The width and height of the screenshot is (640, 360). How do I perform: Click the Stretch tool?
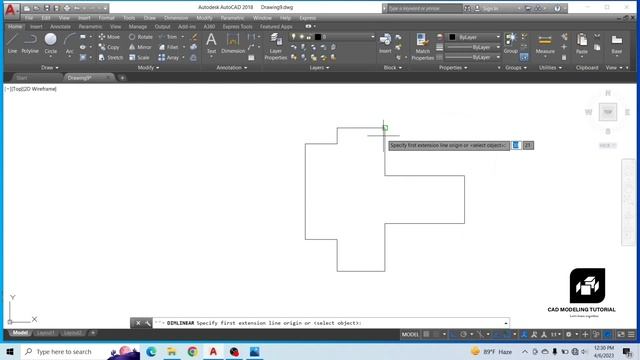coord(111,58)
